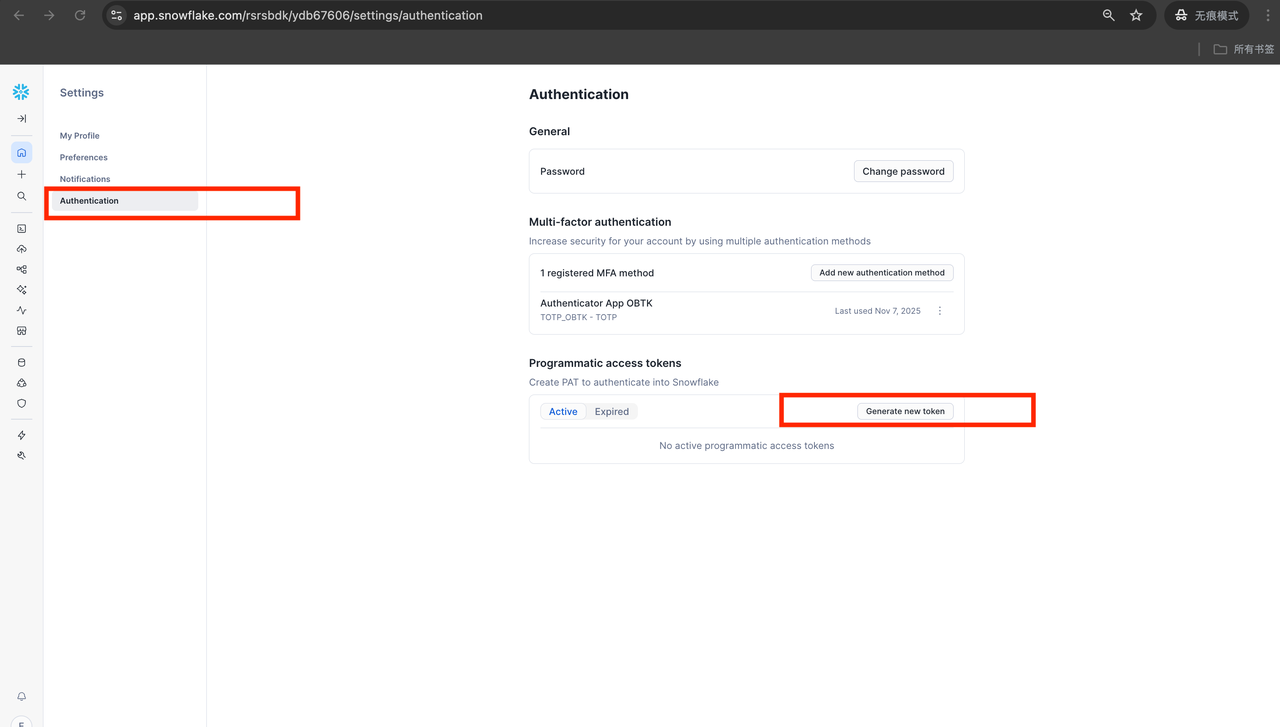Open the Search magnifier in sidebar

click(x=21, y=196)
